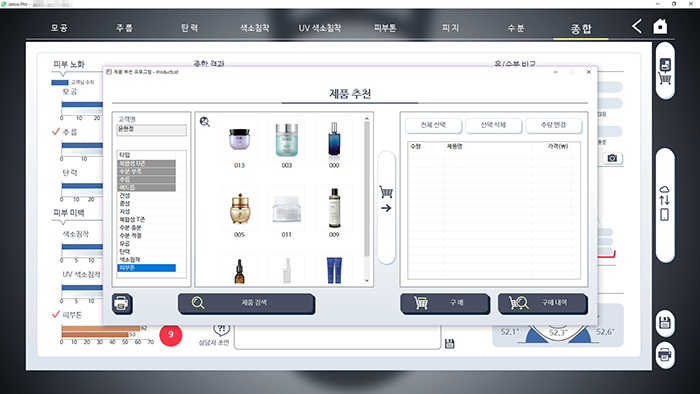Select the 색소침착 row in type list
The width and height of the screenshot is (700, 394).
146,260
